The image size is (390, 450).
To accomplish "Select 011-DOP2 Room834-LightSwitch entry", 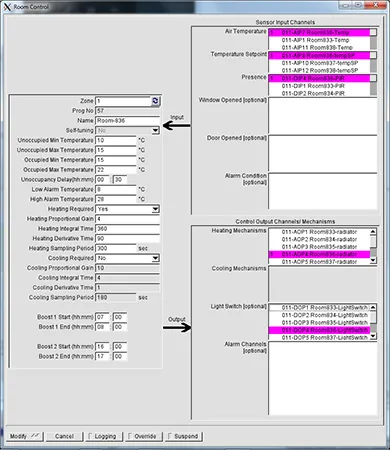I will [x=319, y=315].
